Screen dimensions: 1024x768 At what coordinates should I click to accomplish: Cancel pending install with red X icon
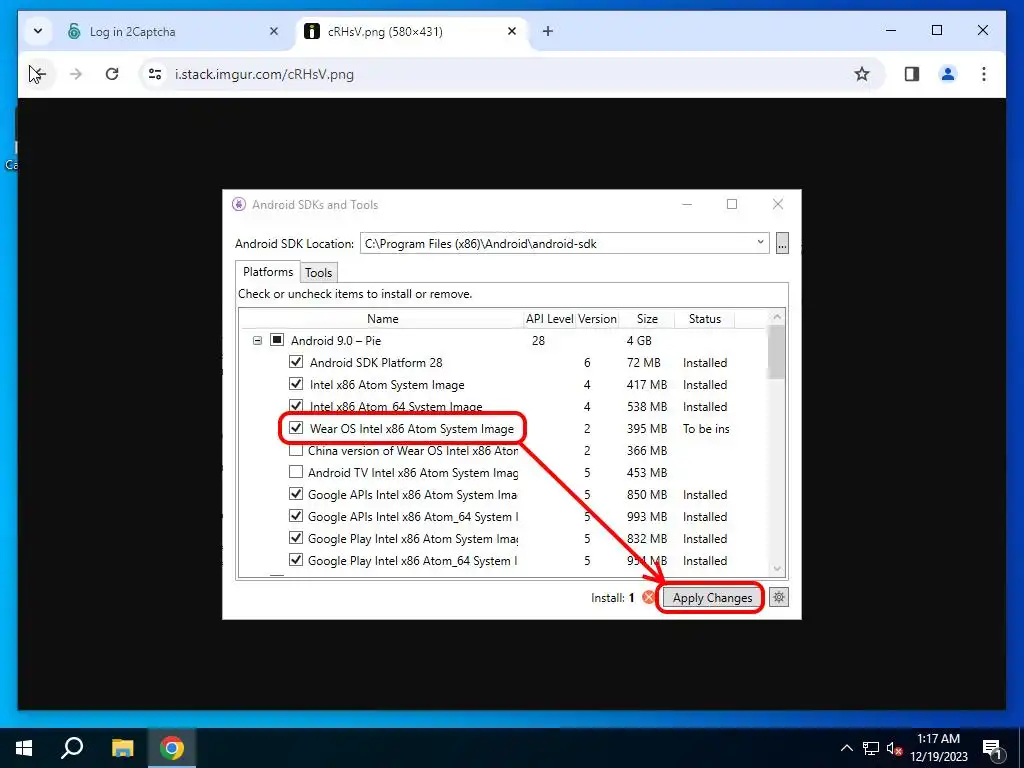coord(648,598)
